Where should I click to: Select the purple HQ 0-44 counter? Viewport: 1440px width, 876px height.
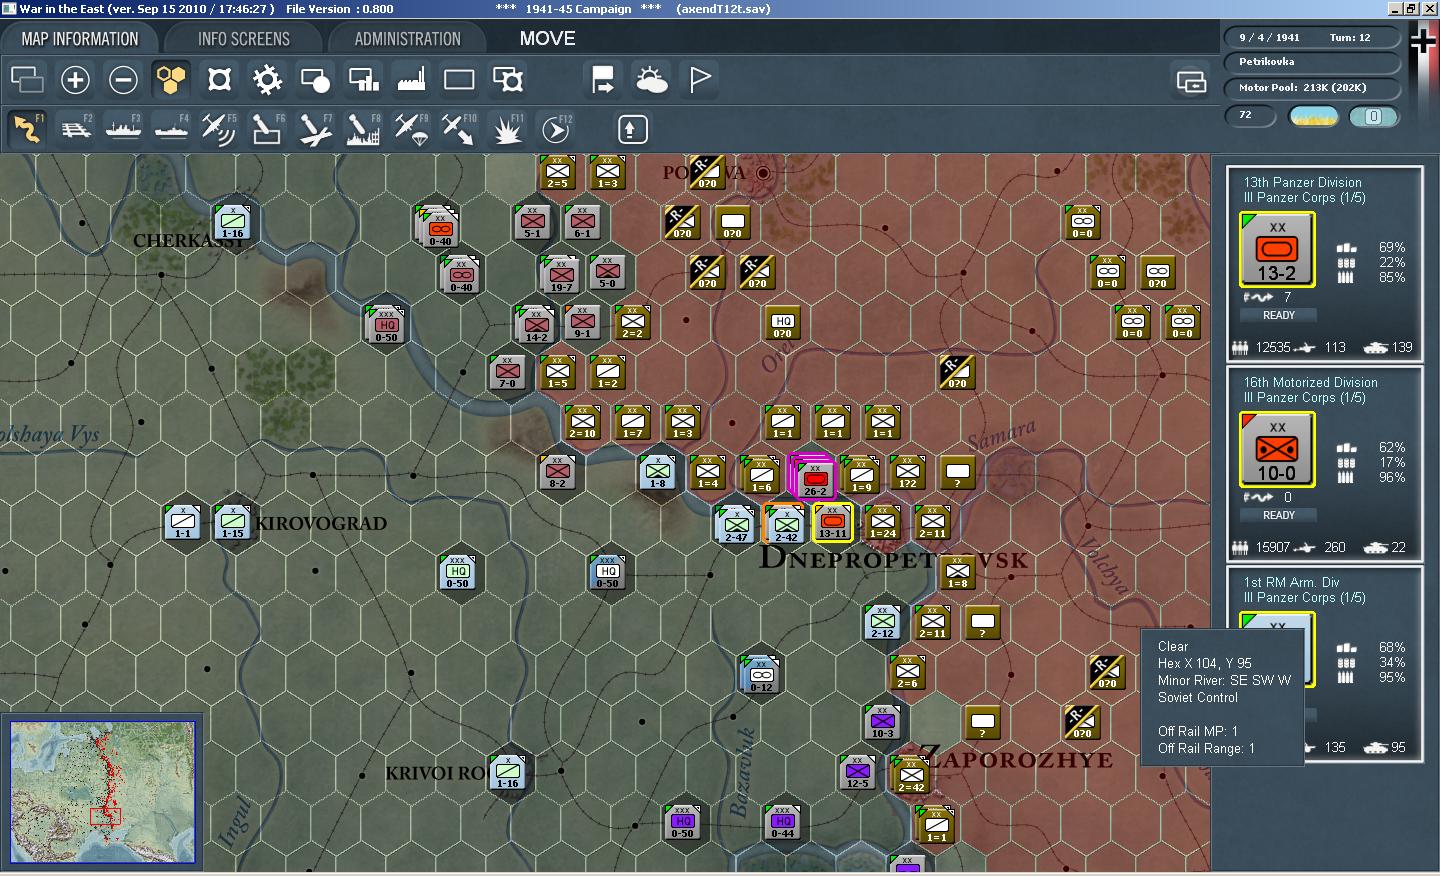pos(782,822)
